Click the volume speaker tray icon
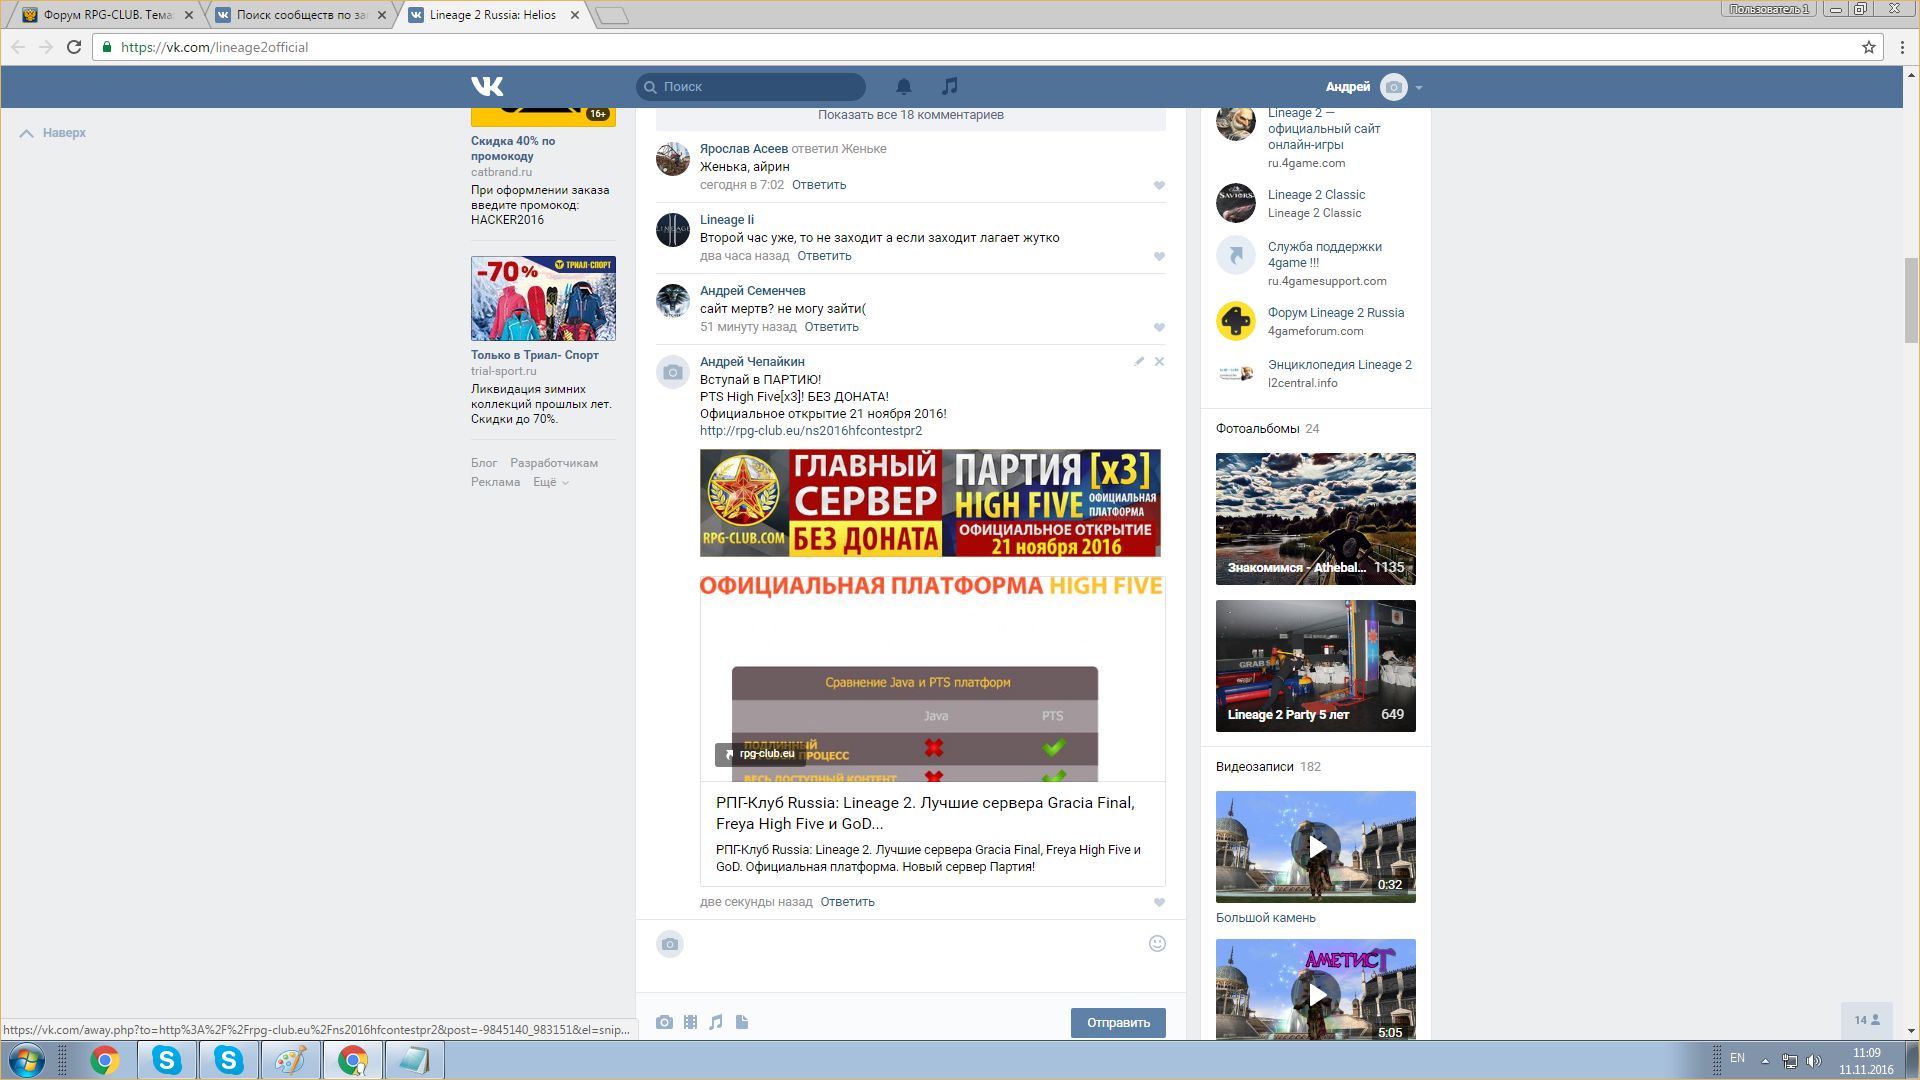The height and width of the screenshot is (1080, 1920). coord(1814,1060)
